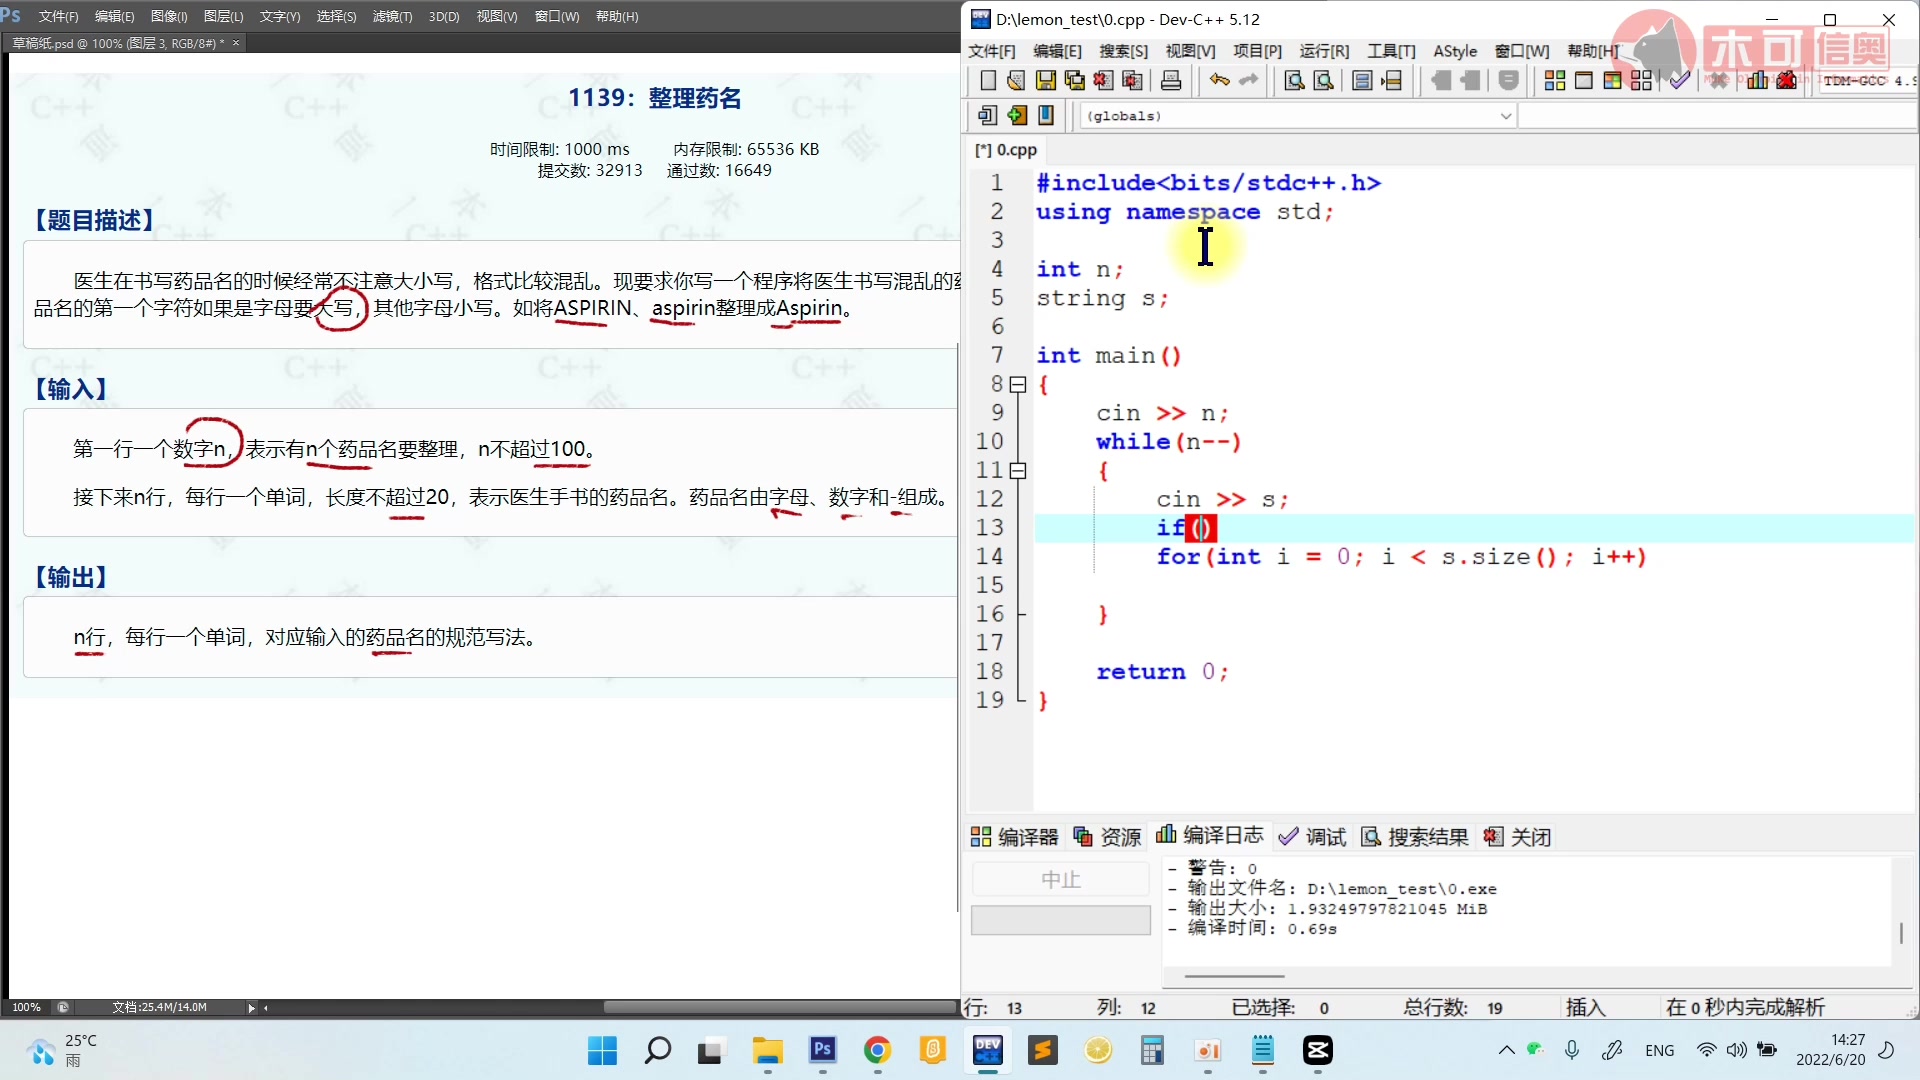The height and width of the screenshot is (1080, 1920).
Task: Click the Redo arrow icon
Action: [x=1249, y=81]
